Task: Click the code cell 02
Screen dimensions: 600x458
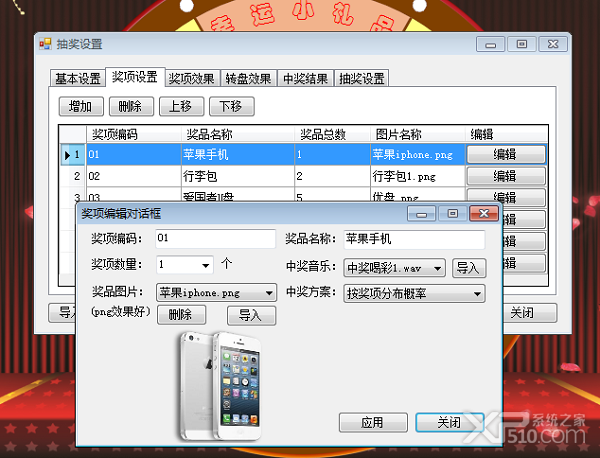Action: 134,176
